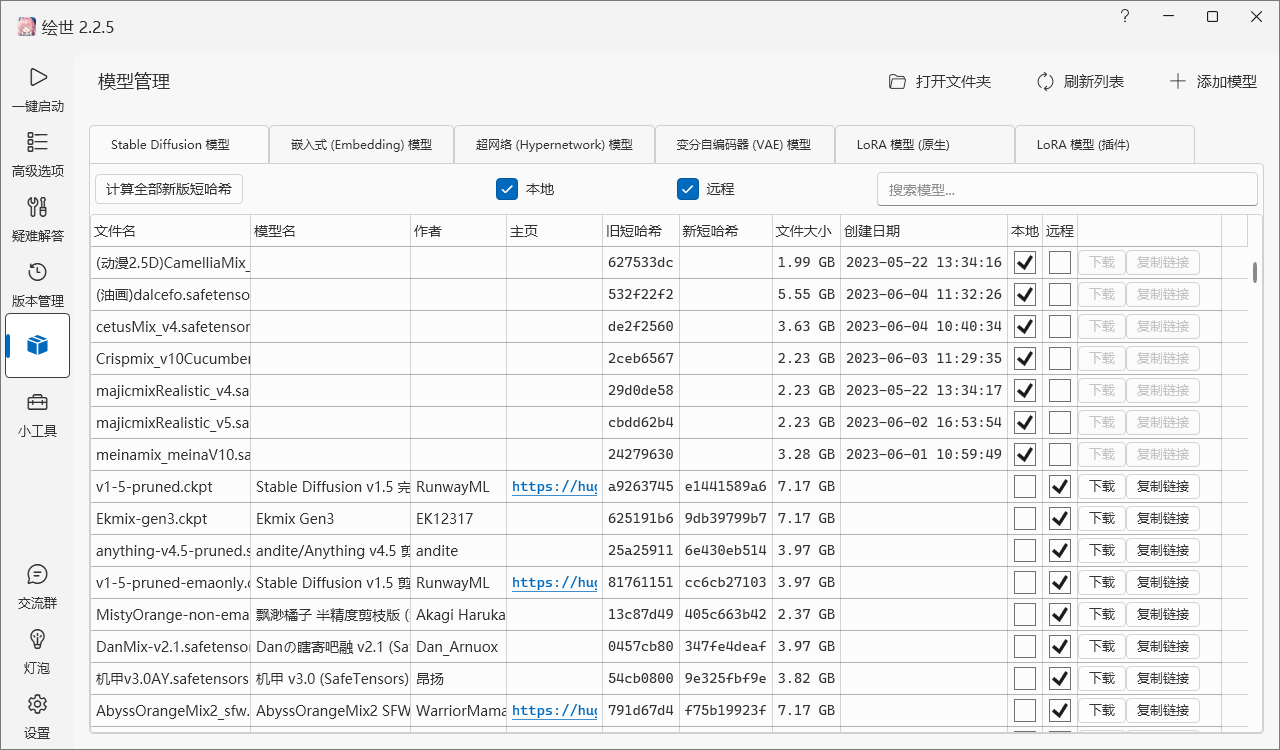
Task: Disable the 本地 filter checkbox
Action: point(507,189)
